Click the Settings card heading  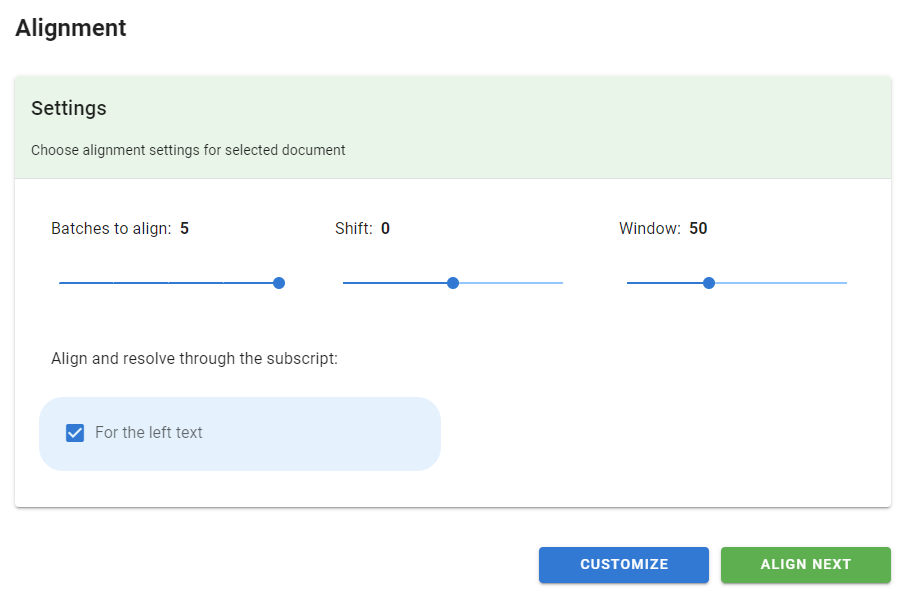click(69, 108)
